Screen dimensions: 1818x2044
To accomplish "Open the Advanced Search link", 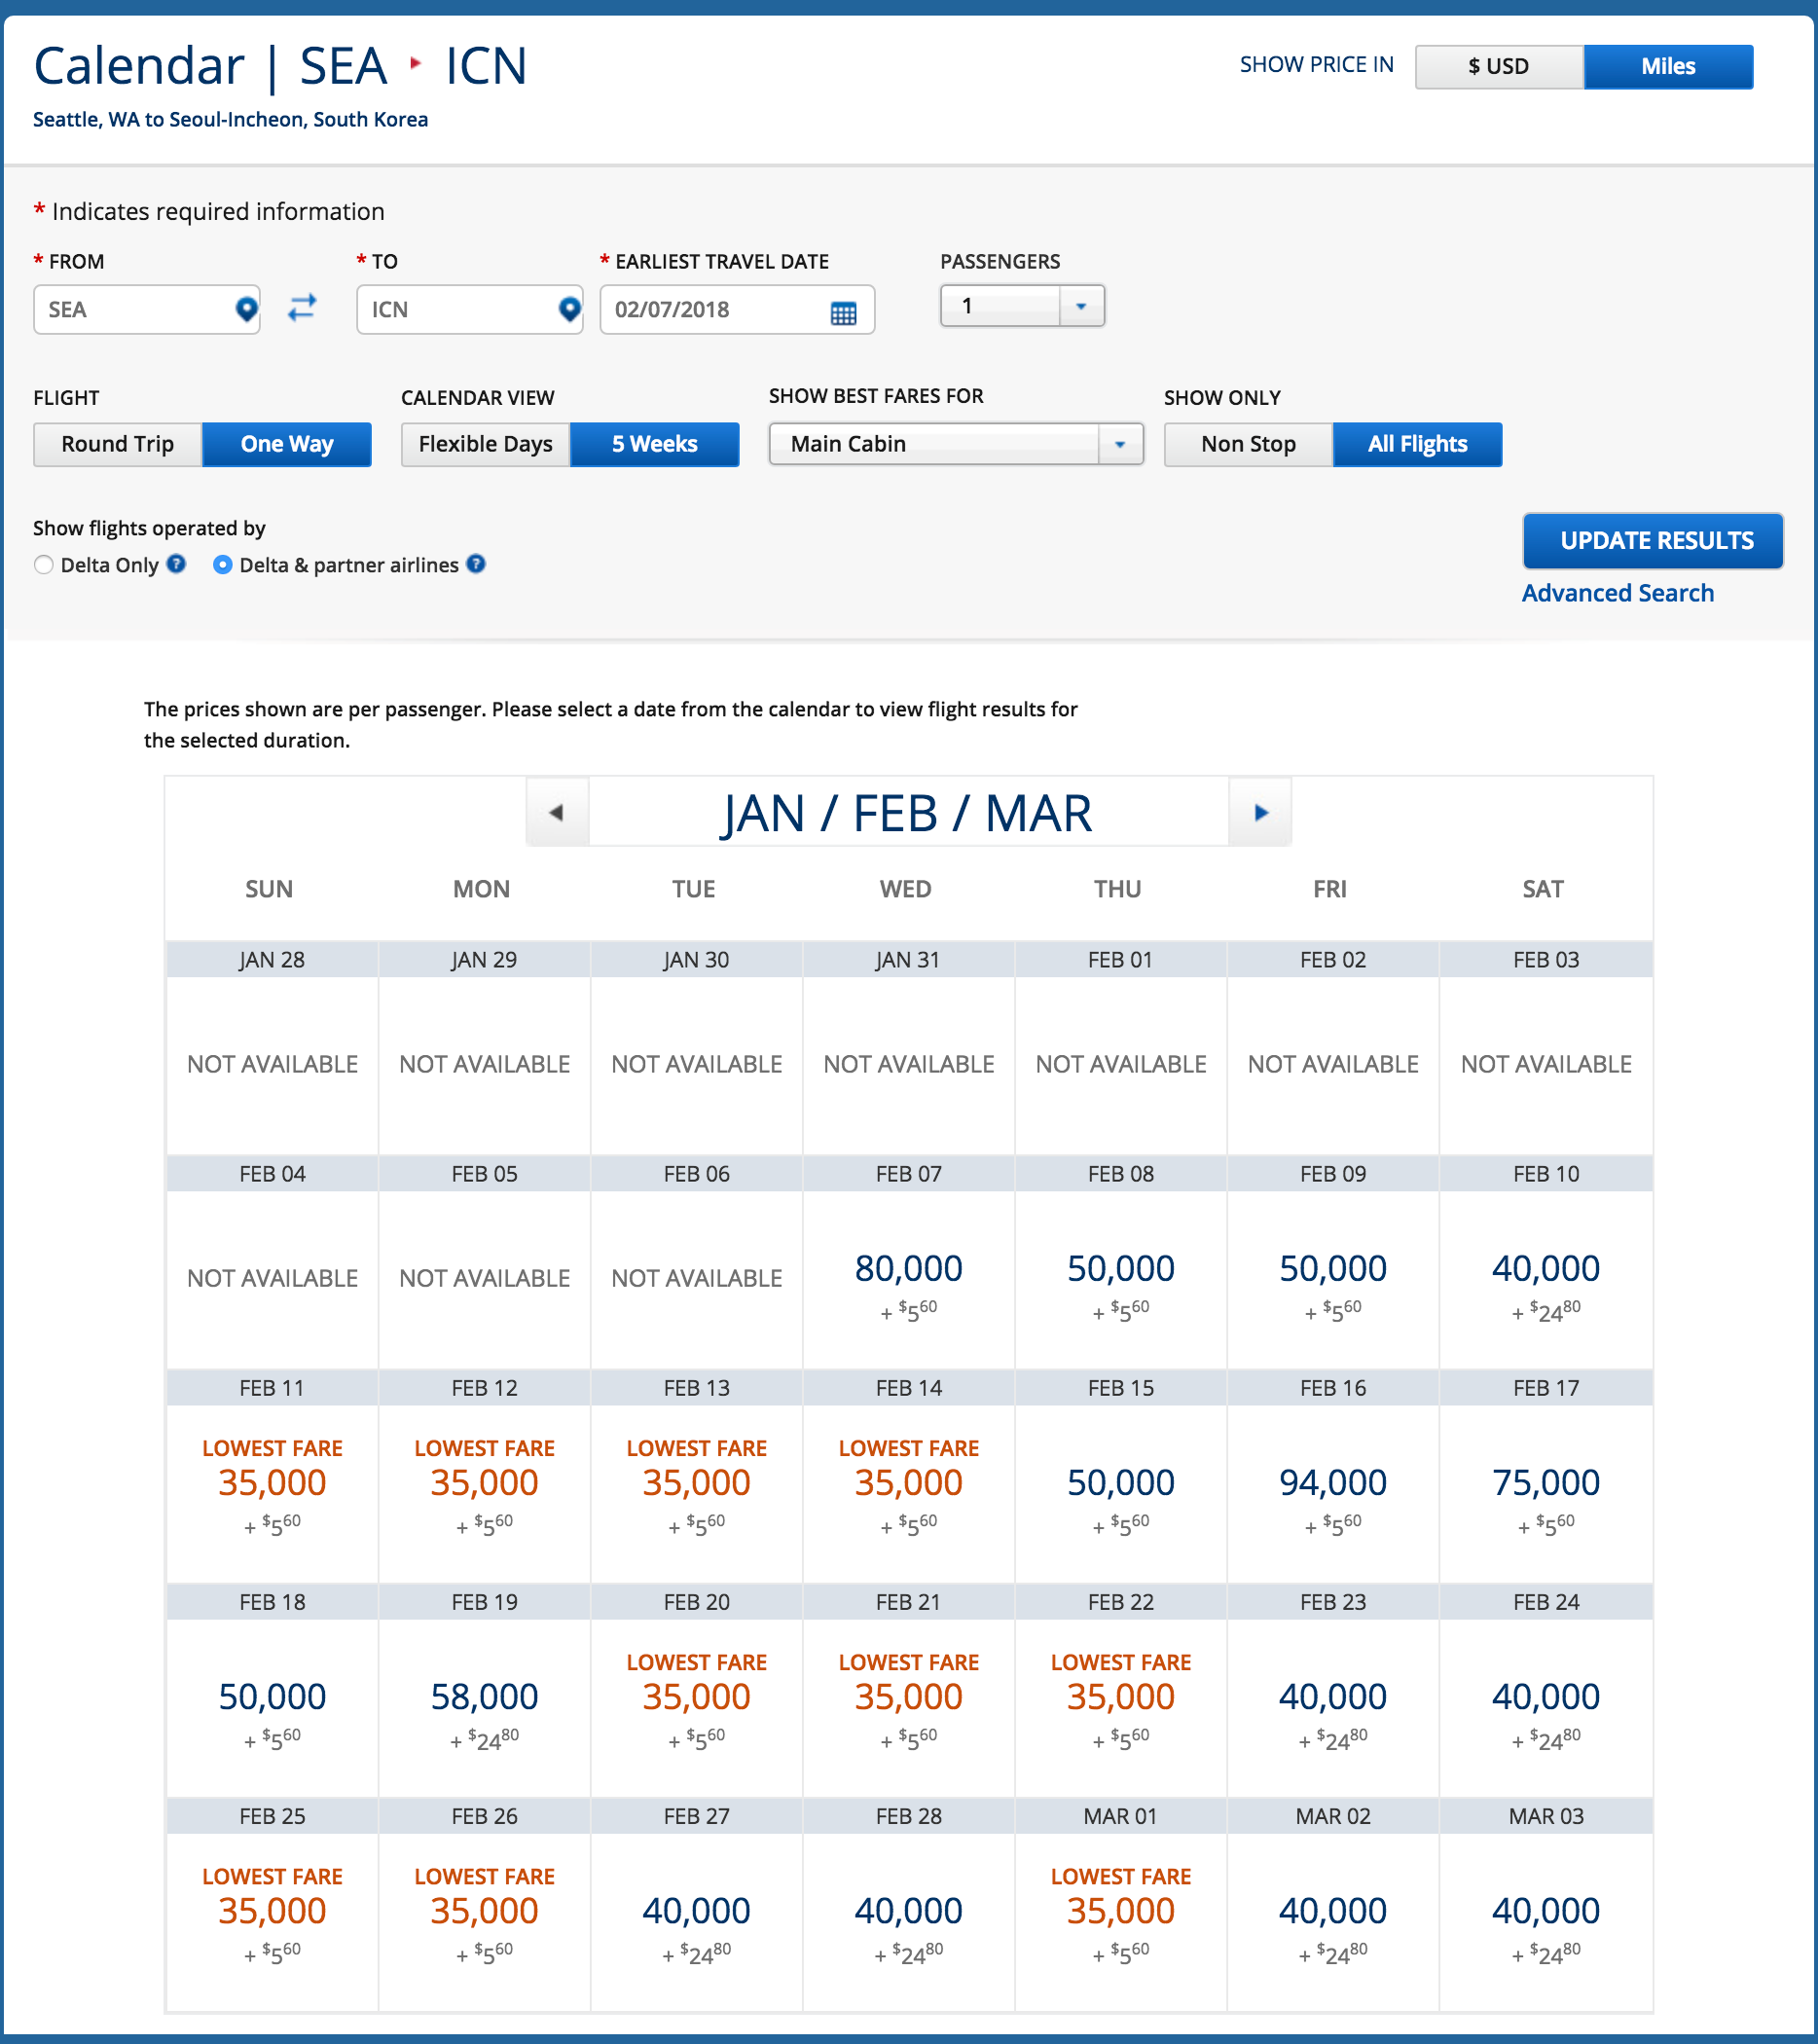I will [x=1617, y=593].
